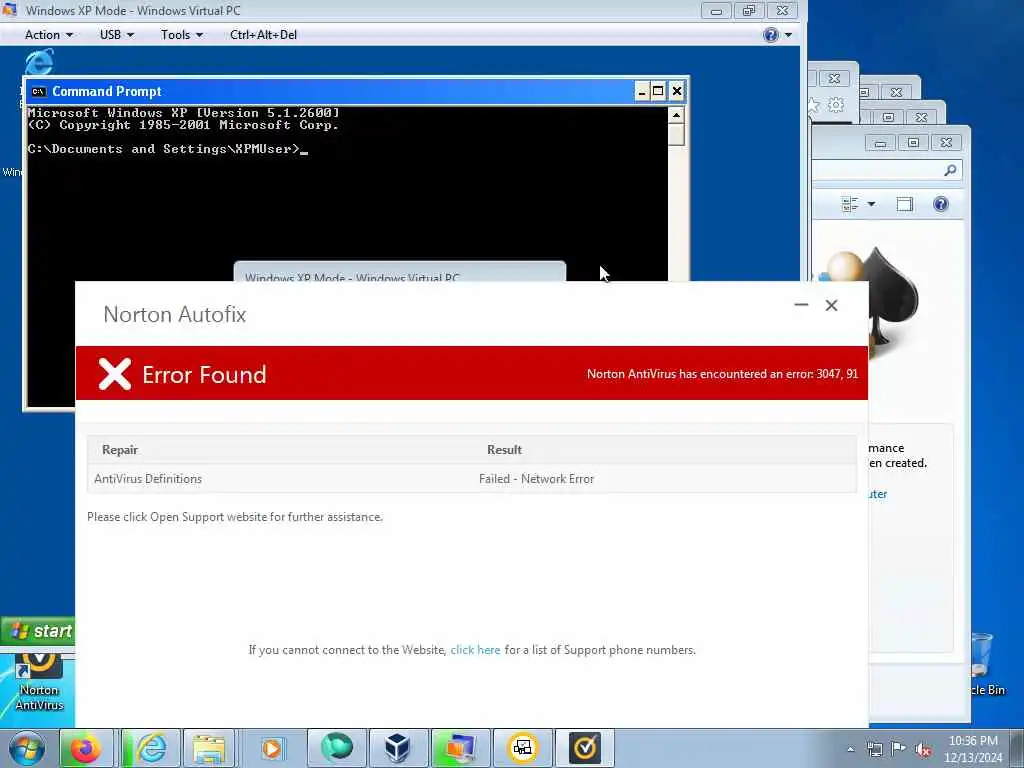The width and height of the screenshot is (1024, 768).
Task: Click the Repair column header
Action: click(120, 450)
